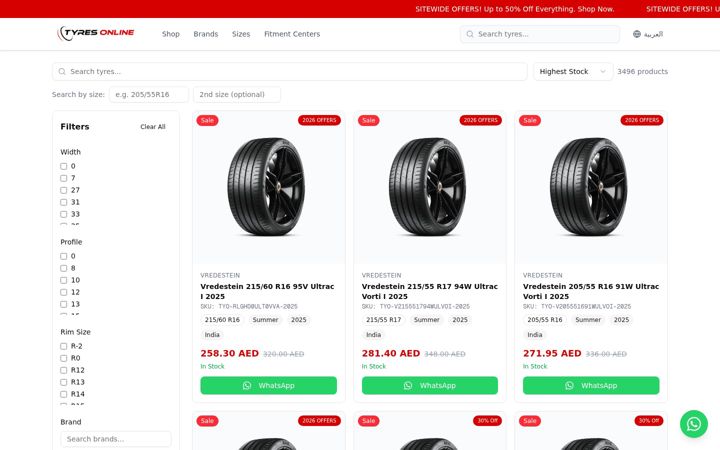Focus the Search brands input field
The height and width of the screenshot is (450, 720).
tap(116, 439)
